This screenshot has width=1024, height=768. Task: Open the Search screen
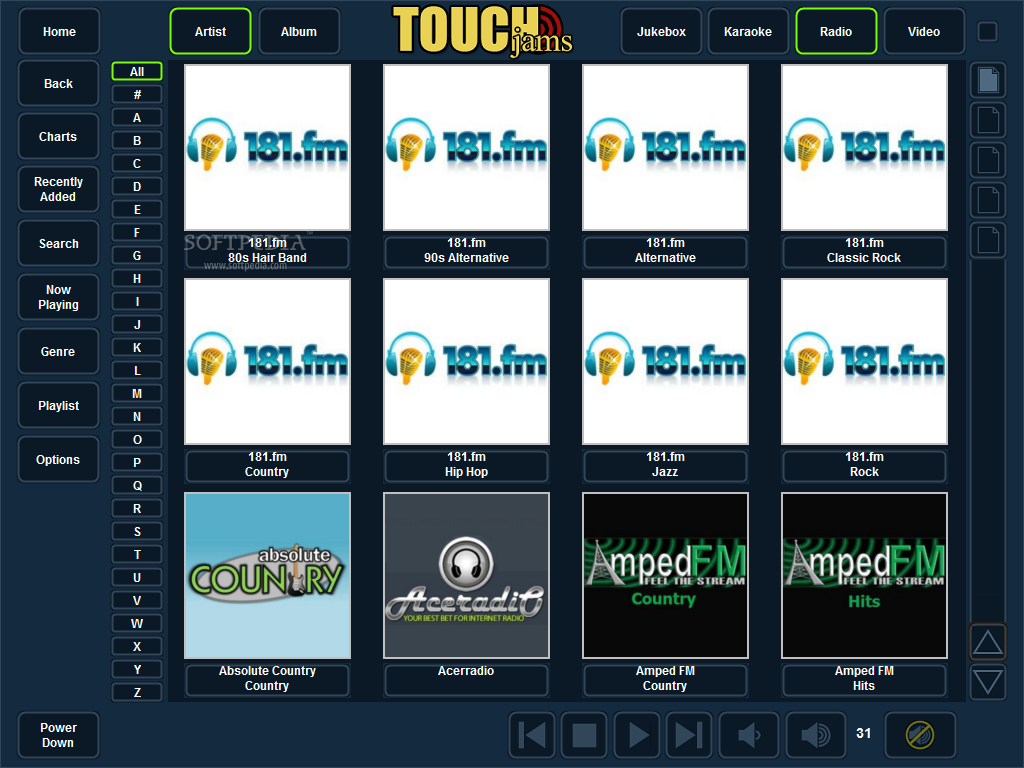coord(59,244)
